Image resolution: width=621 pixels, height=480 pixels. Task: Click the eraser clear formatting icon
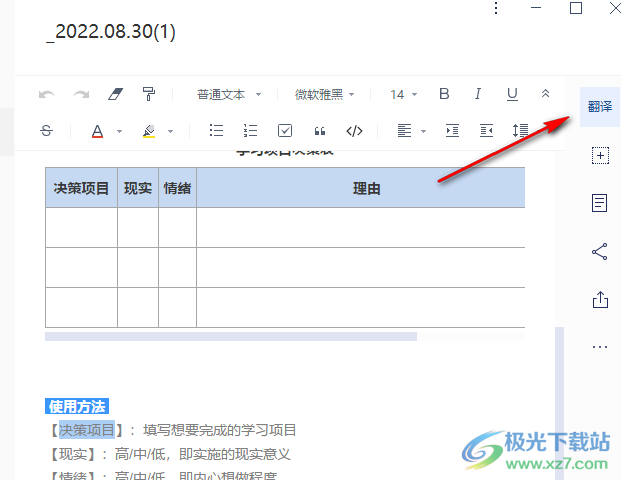113,94
